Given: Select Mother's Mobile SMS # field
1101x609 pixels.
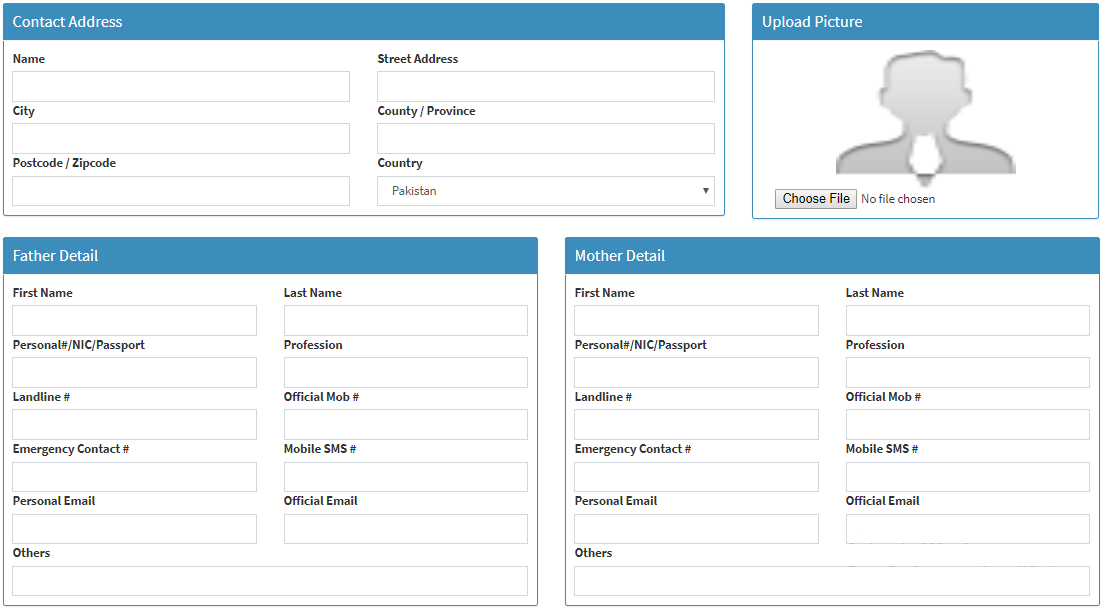Looking at the screenshot, I should tap(967, 477).
